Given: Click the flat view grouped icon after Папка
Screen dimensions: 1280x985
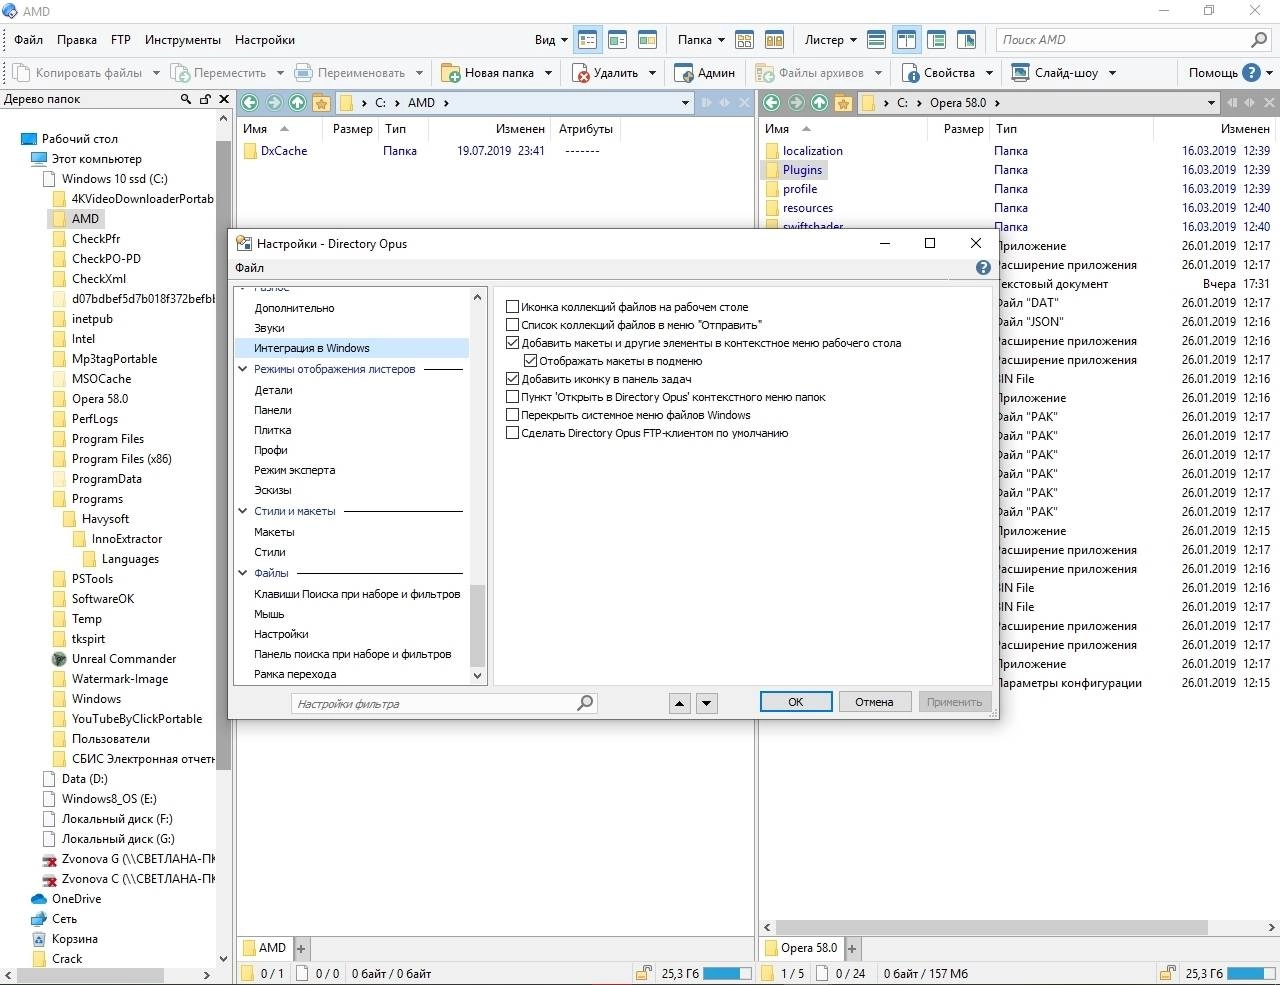Looking at the screenshot, I should click(744, 40).
